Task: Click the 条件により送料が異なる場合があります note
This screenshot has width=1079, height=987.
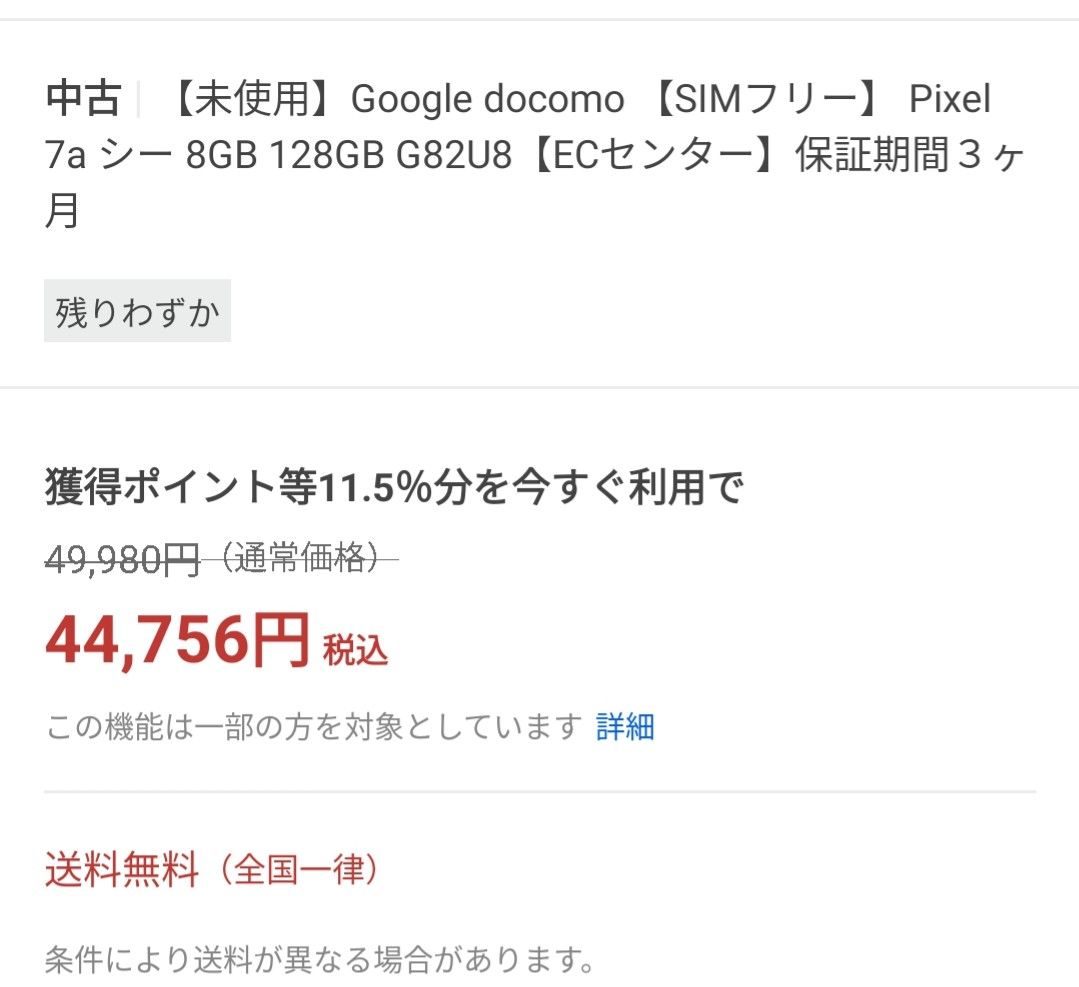Action: [318, 961]
